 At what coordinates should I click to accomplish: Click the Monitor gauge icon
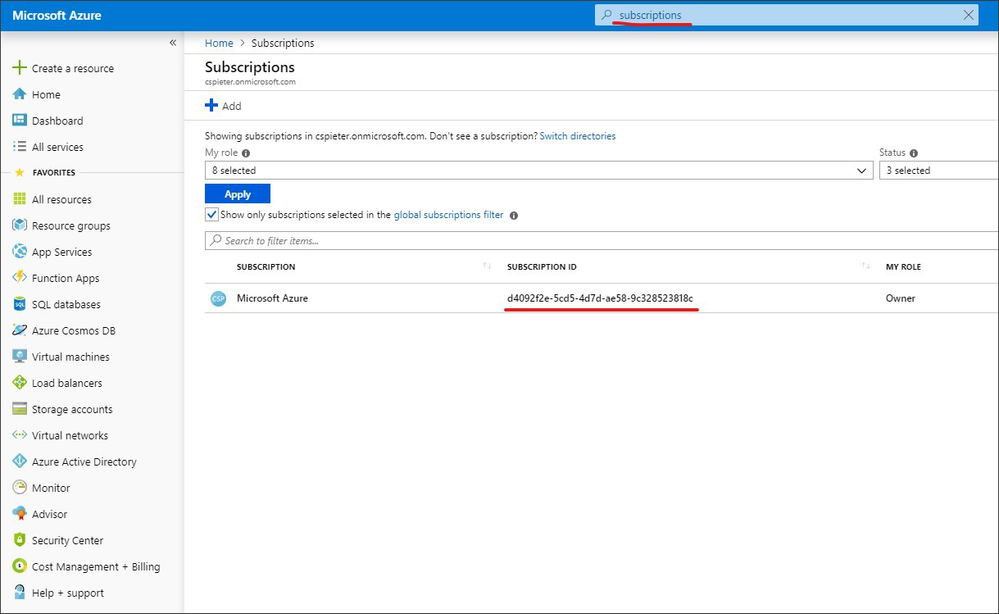coord(20,487)
